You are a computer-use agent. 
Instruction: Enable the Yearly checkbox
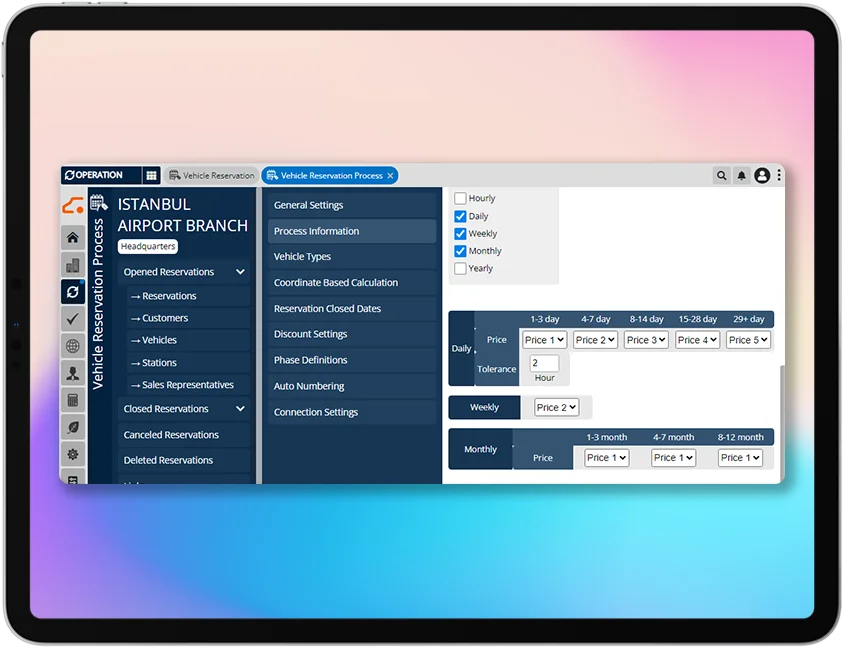[x=460, y=269]
